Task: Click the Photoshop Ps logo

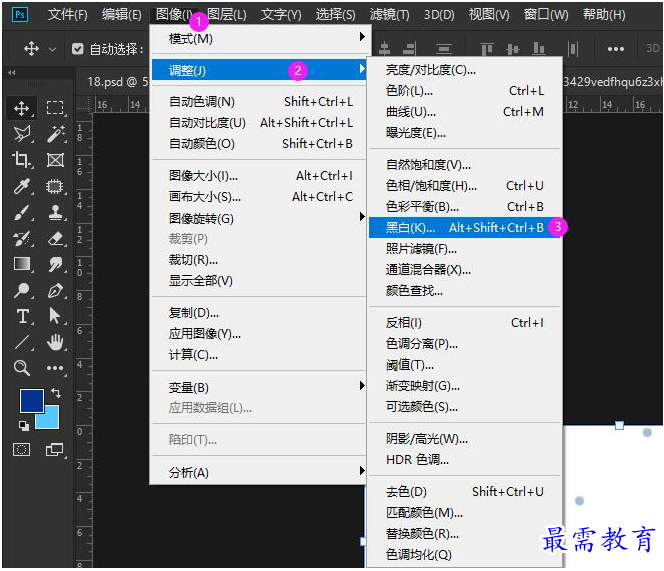Action: 19,15
